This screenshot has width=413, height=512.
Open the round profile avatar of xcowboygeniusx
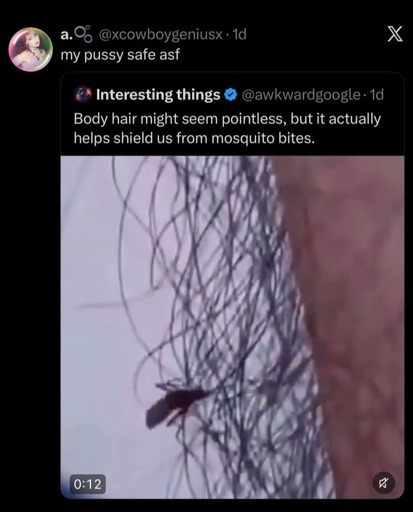tap(30, 49)
